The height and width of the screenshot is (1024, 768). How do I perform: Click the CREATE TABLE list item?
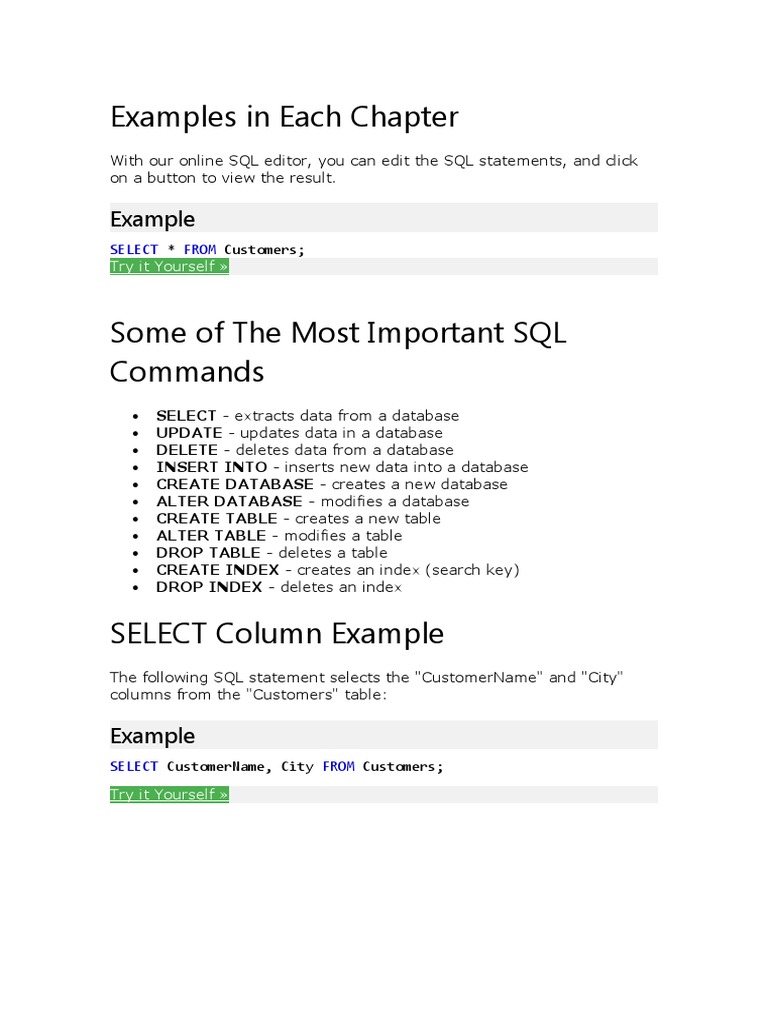pos(298,518)
